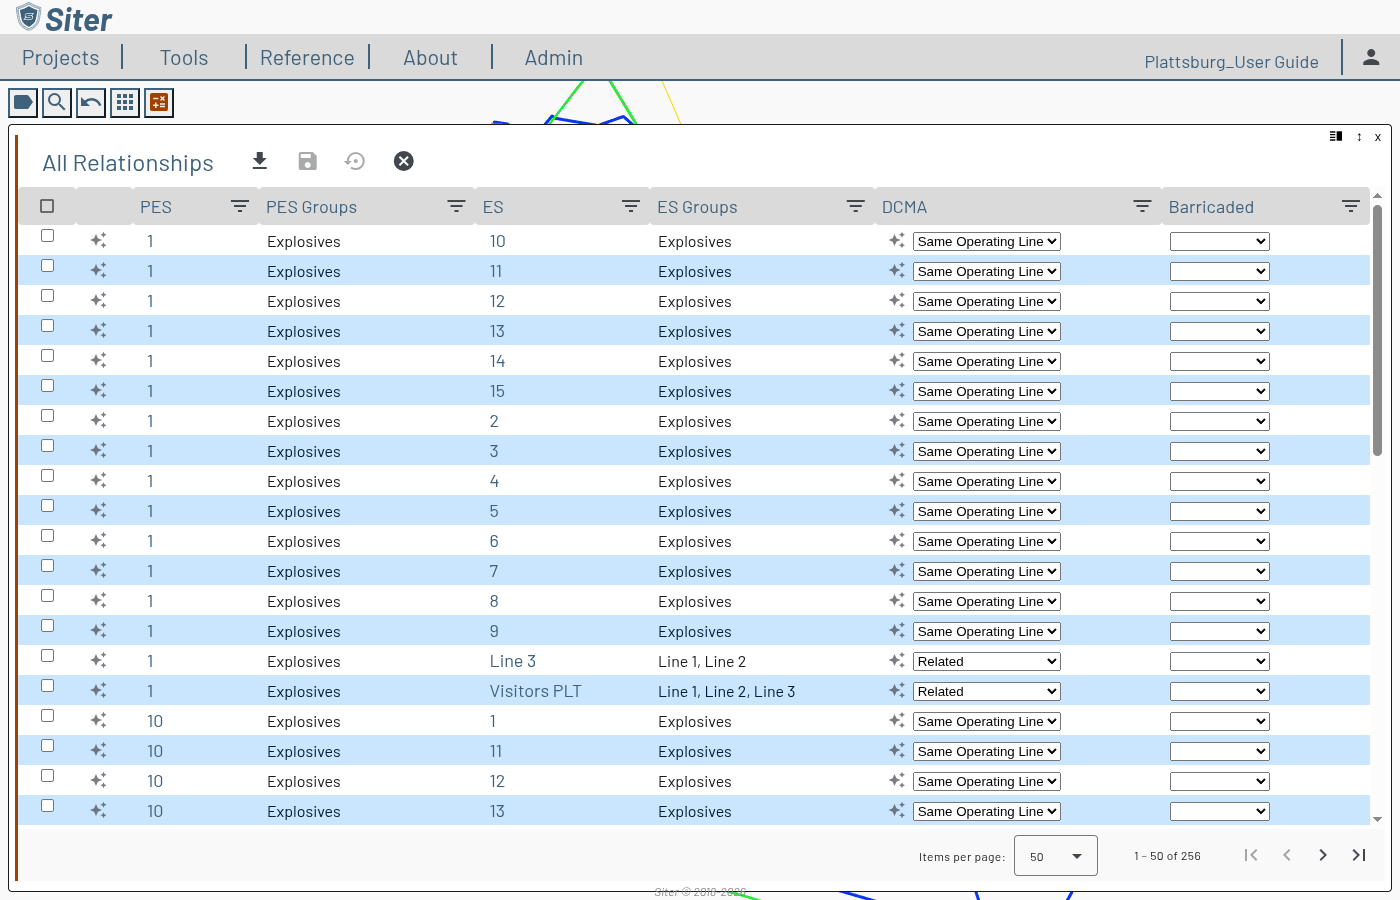Check the row for PES 1, ES 10
The height and width of the screenshot is (900, 1400).
click(x=47, y=236)
